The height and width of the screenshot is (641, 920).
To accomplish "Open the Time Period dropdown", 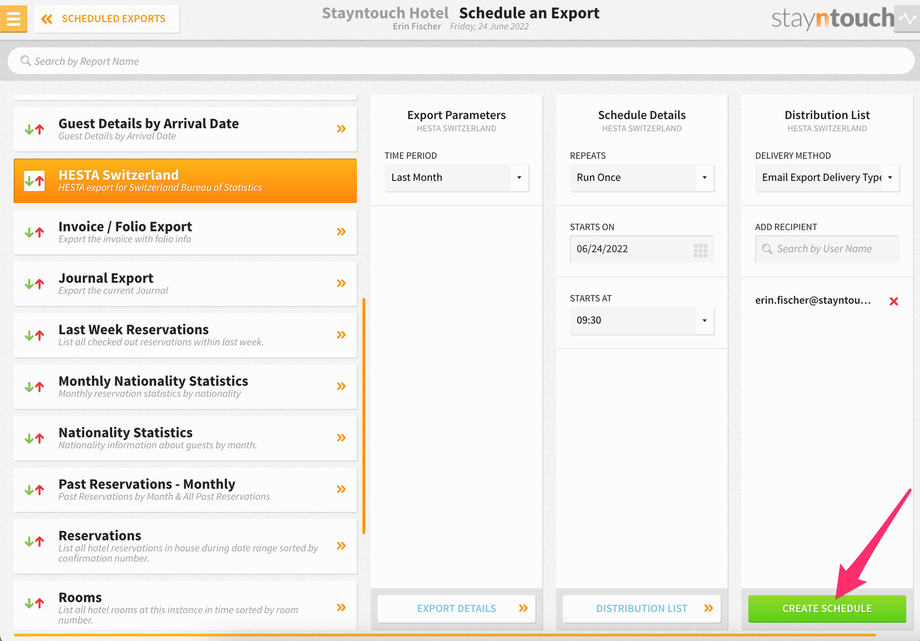I will pyautogui.click(x=456, y=177).
